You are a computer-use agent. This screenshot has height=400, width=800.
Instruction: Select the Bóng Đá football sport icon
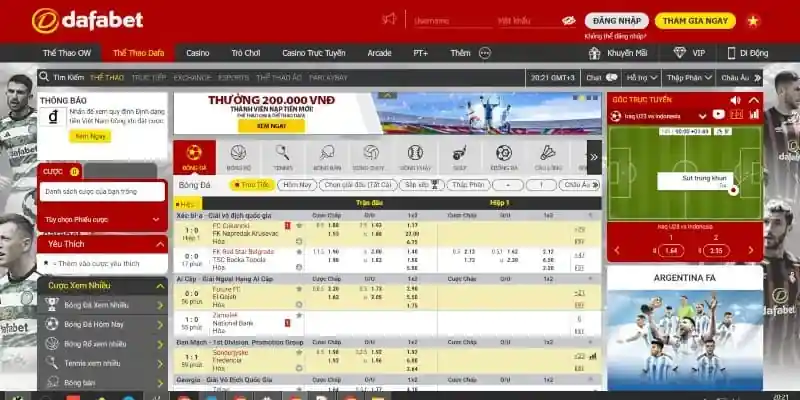pos(194,157)
